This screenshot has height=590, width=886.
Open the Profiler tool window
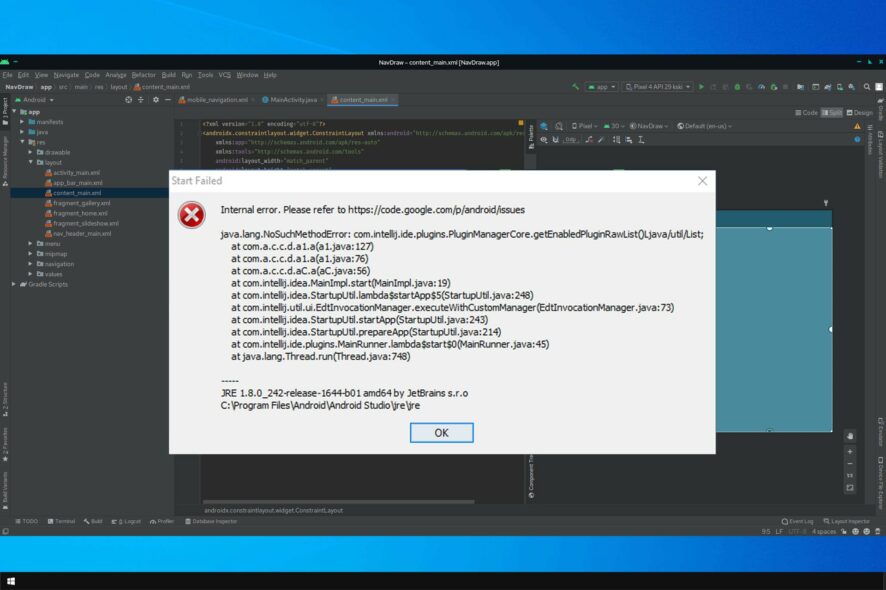tap(162, 522)
